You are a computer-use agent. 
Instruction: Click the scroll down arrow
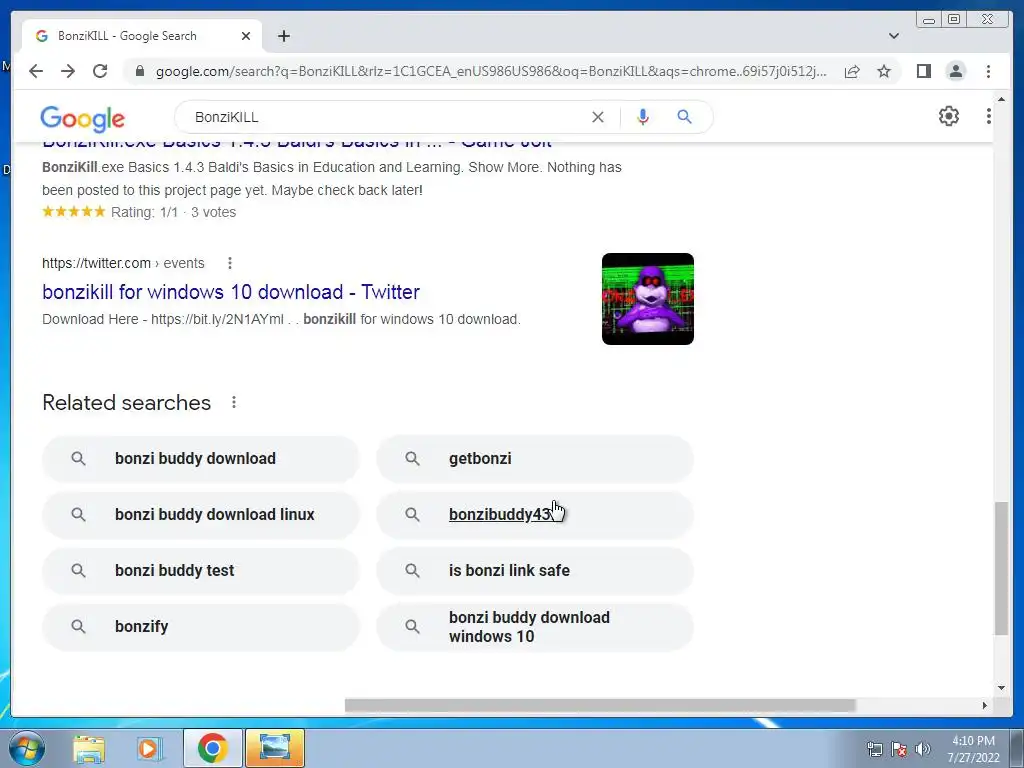click(1001, 688)
